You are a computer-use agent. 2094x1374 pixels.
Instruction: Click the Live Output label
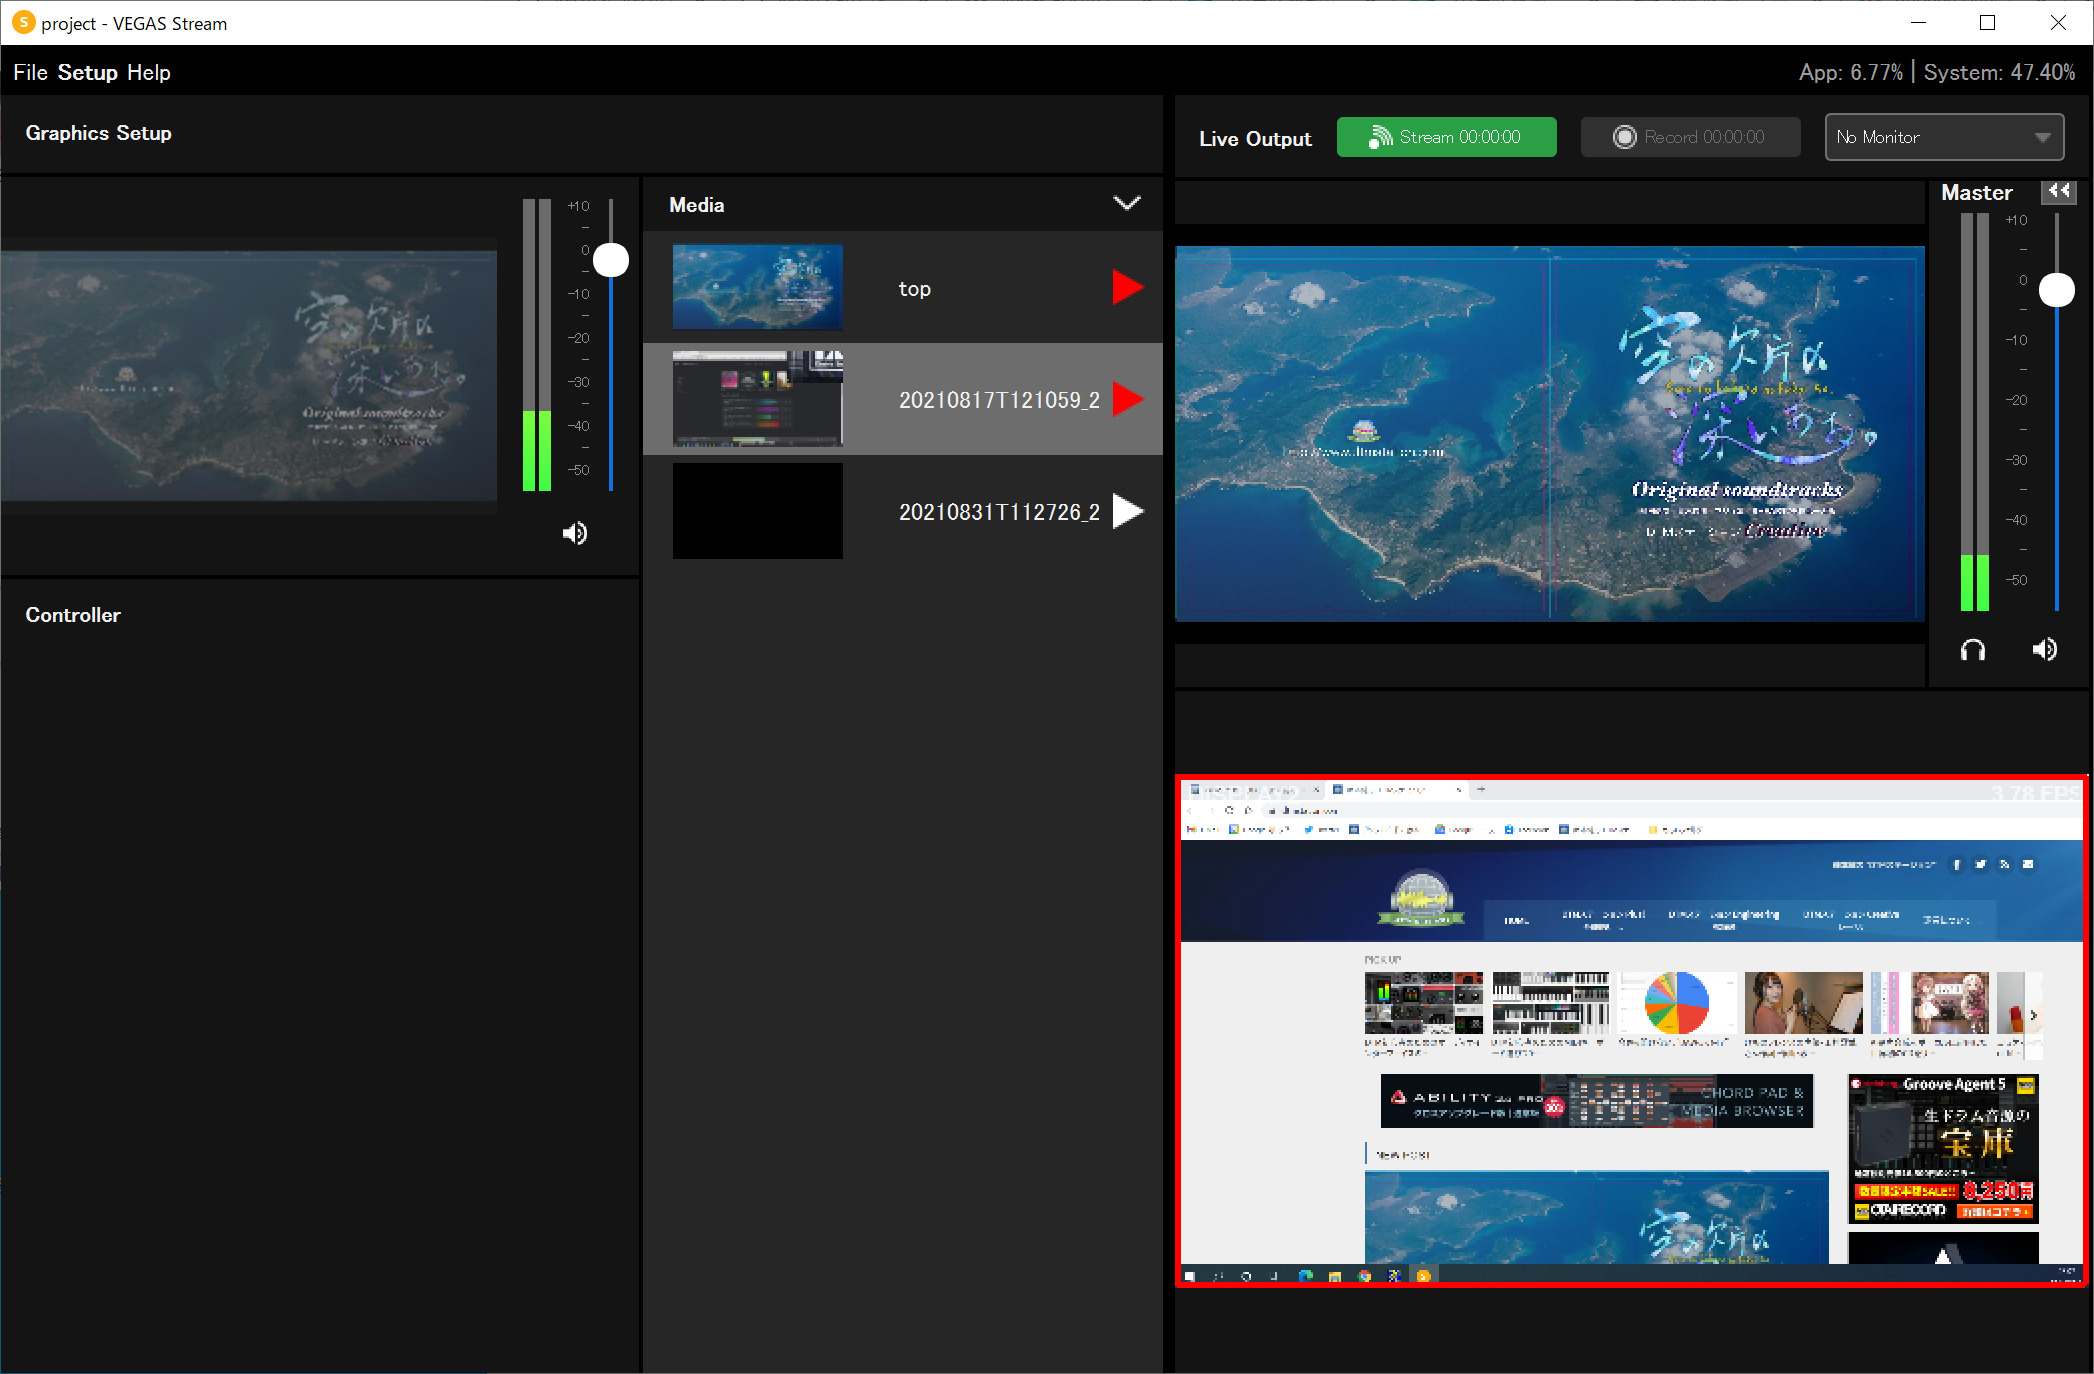(1255, 139)
